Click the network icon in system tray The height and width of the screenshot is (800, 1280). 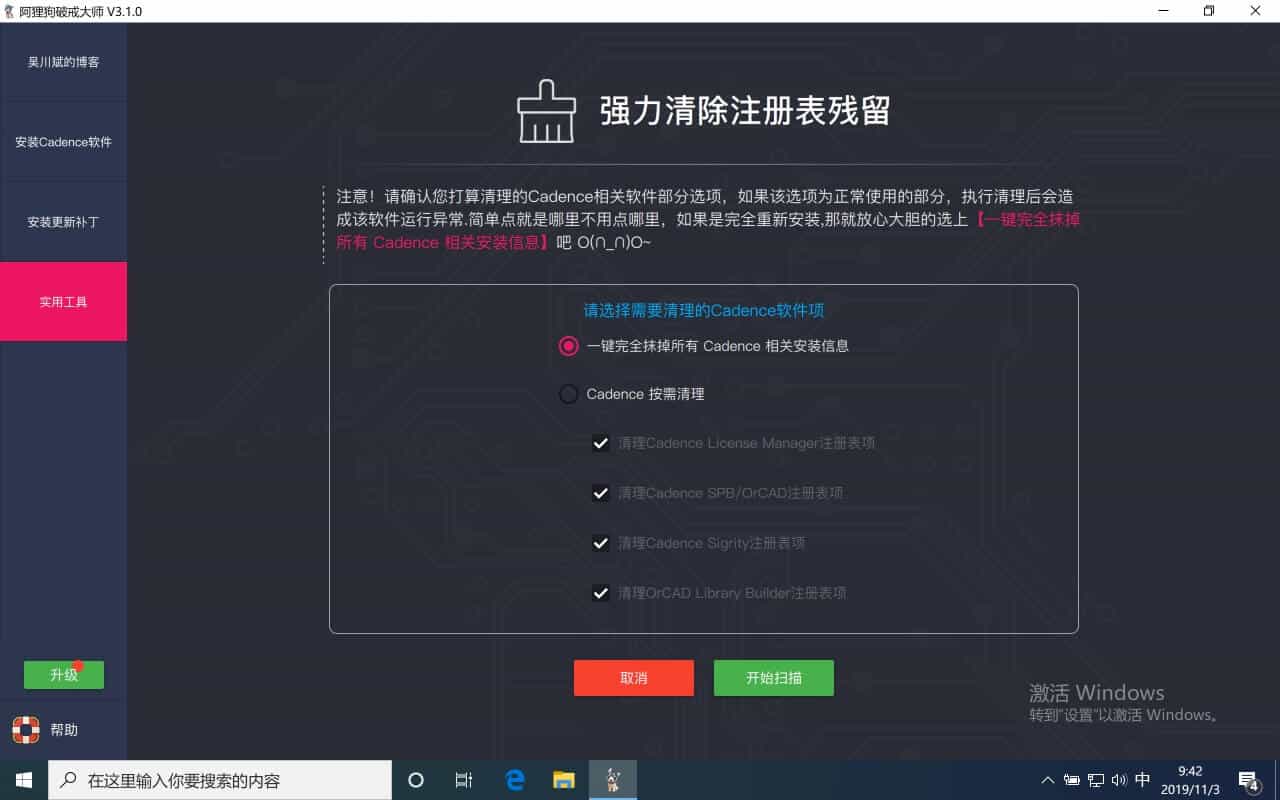click(x=1096, y=780)
